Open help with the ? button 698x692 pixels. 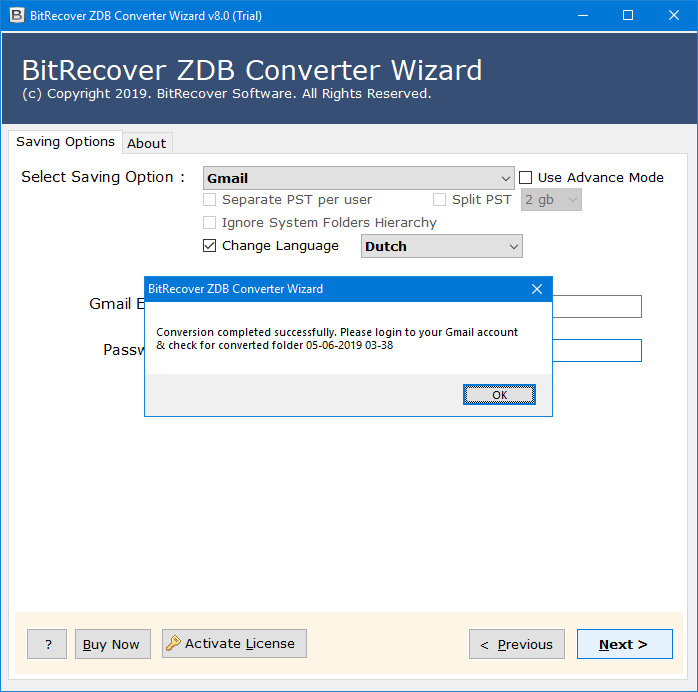point(47,644)
